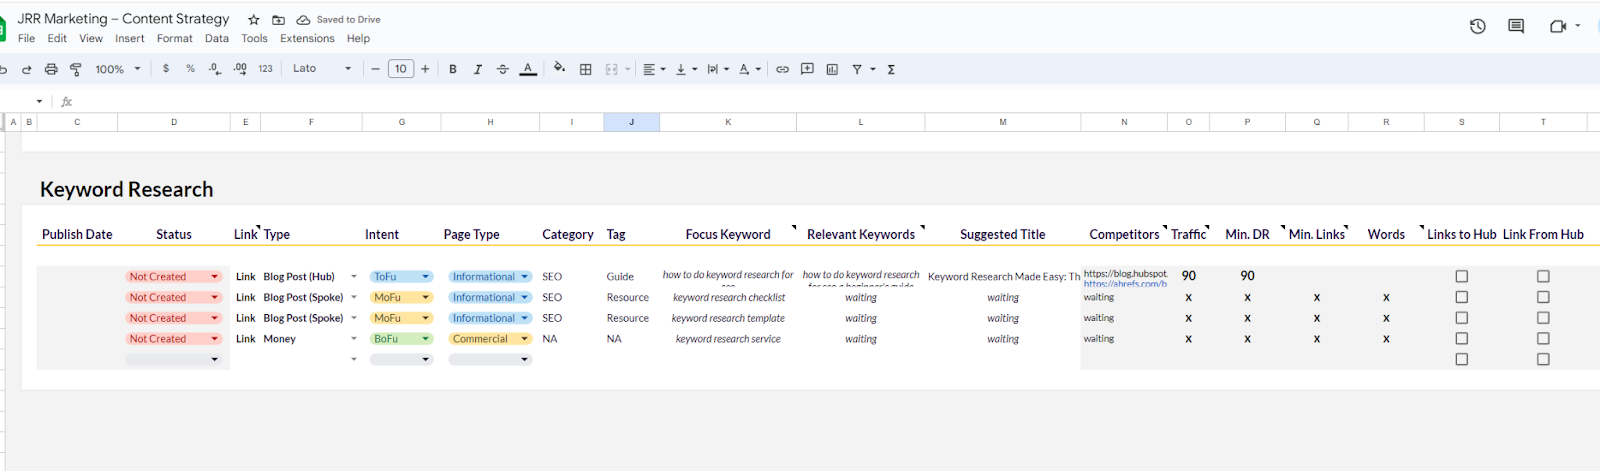Click the increase font size plus button

tap(425, 69)
